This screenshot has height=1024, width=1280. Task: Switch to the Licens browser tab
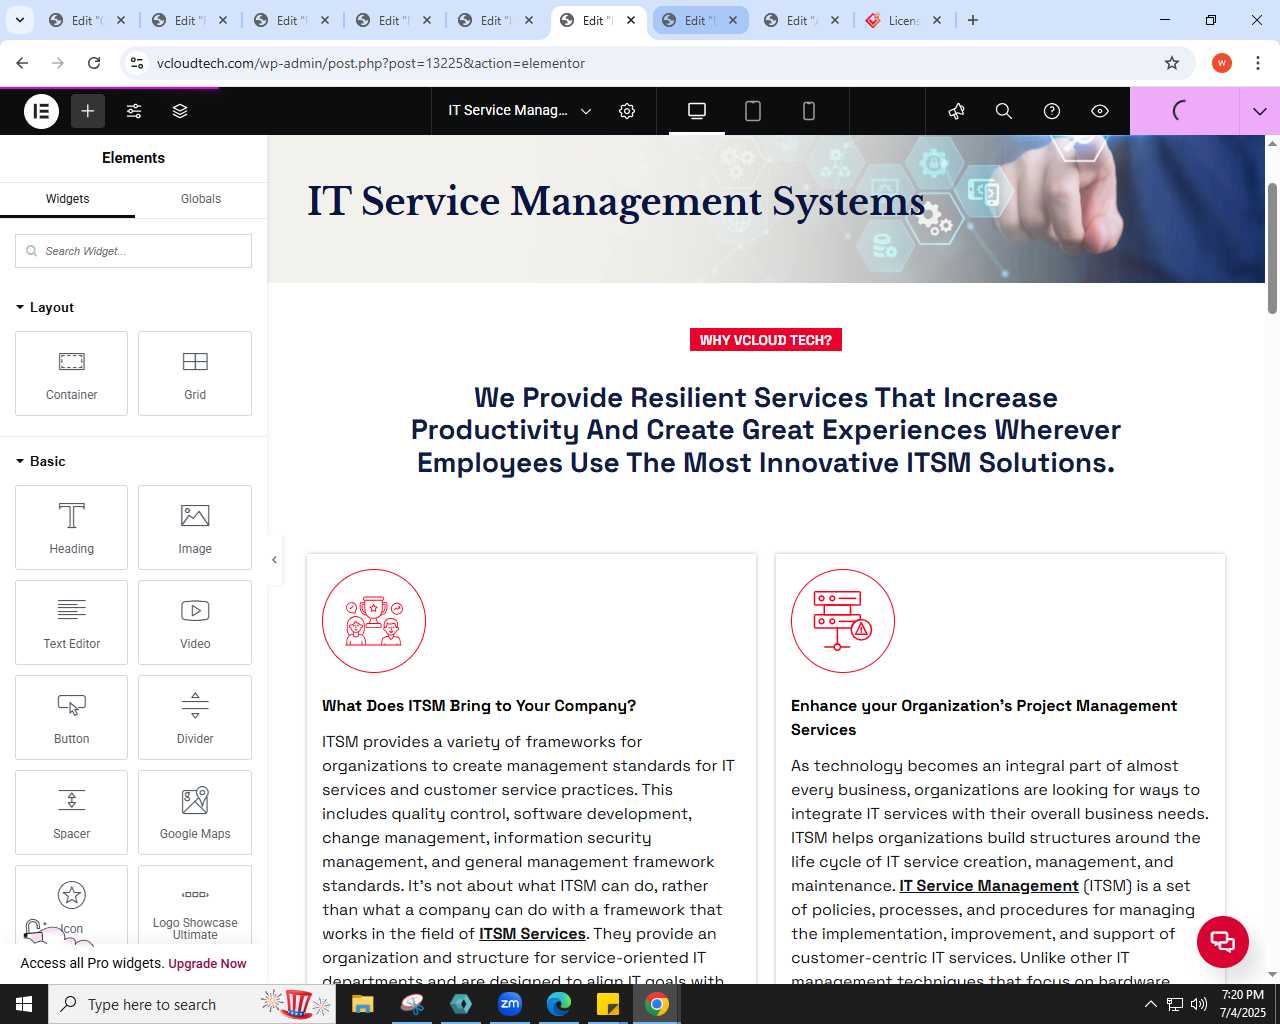pyautogui.click(x=904, y=20)
